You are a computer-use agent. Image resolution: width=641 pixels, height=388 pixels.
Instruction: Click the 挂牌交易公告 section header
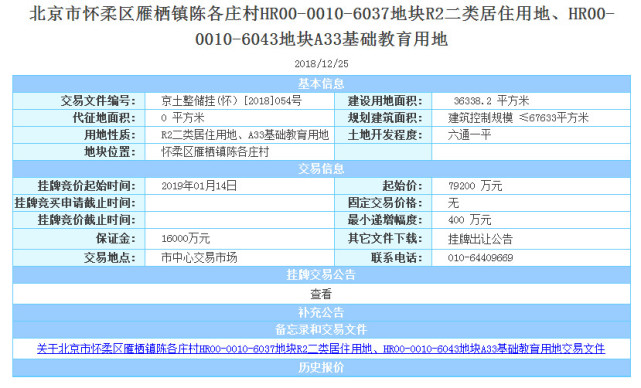[321, 275]
